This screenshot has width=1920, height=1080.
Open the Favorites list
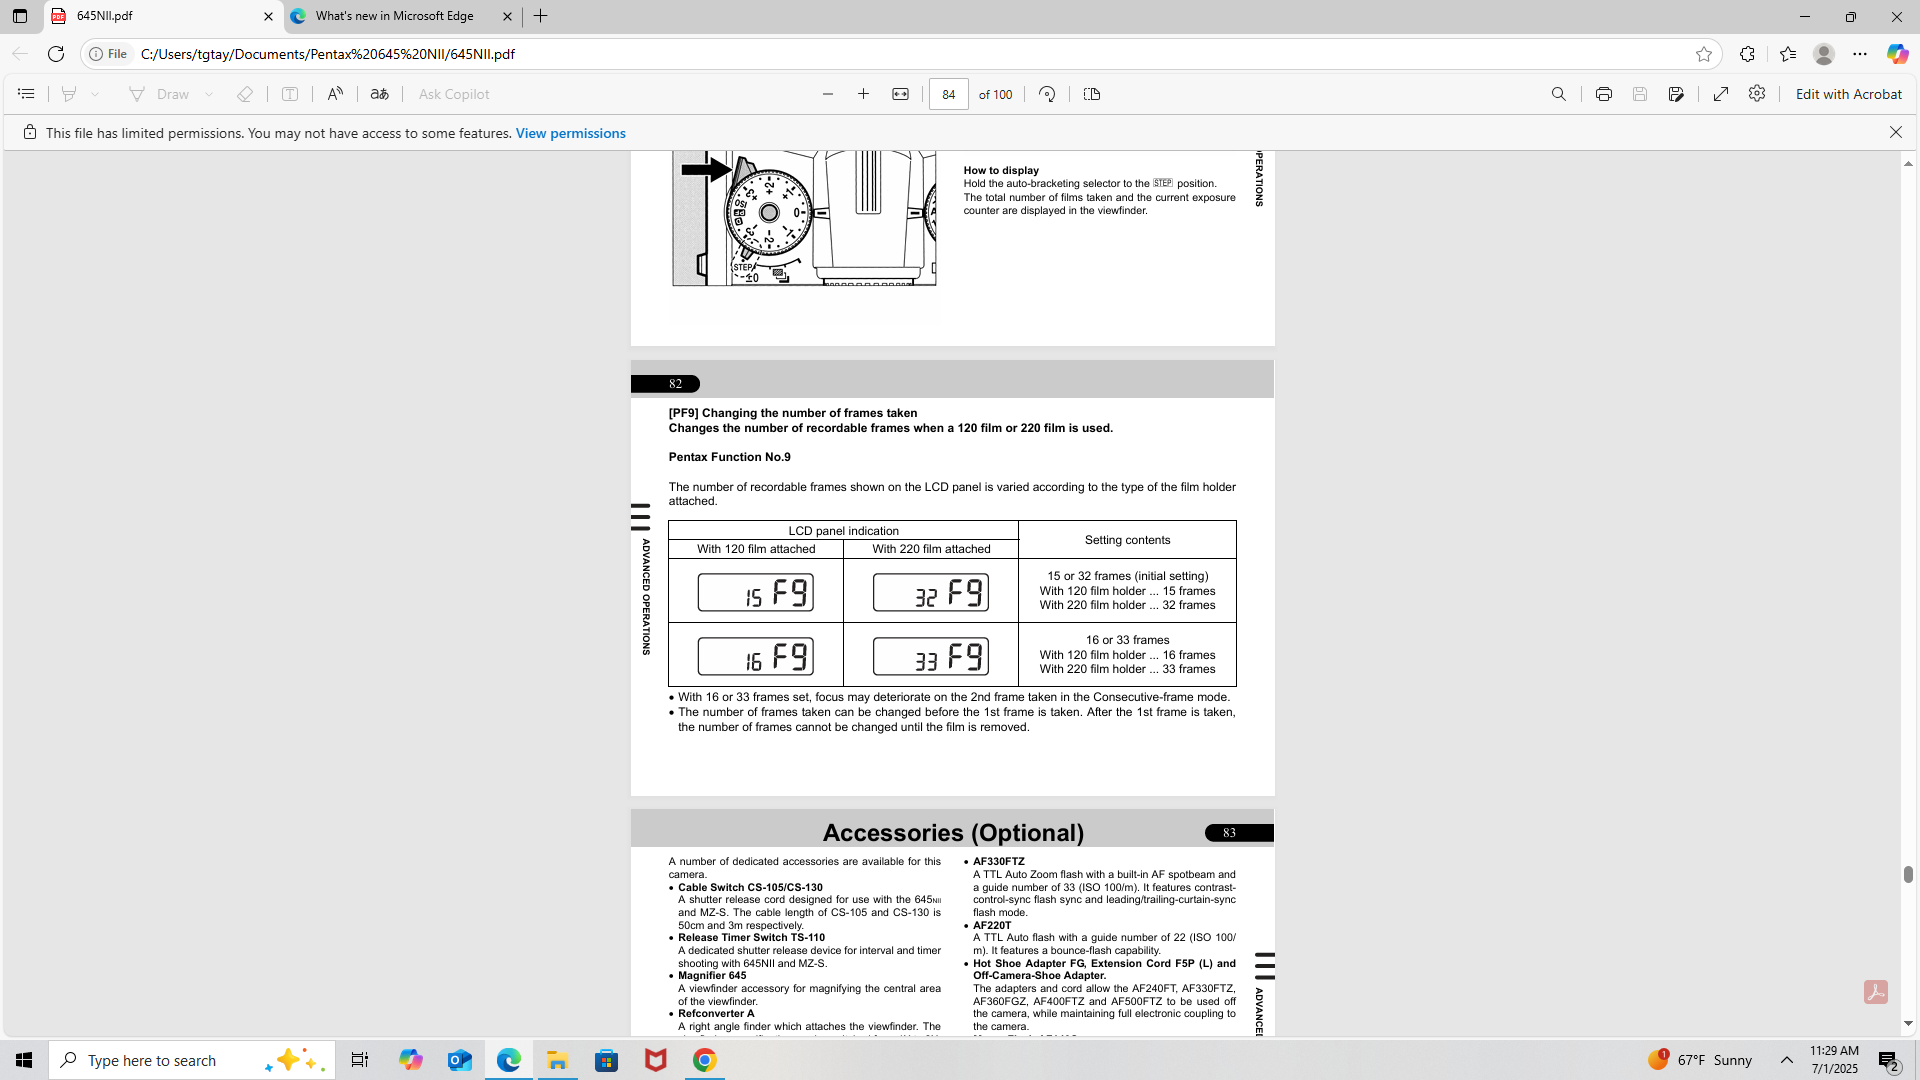[1788, 54]
